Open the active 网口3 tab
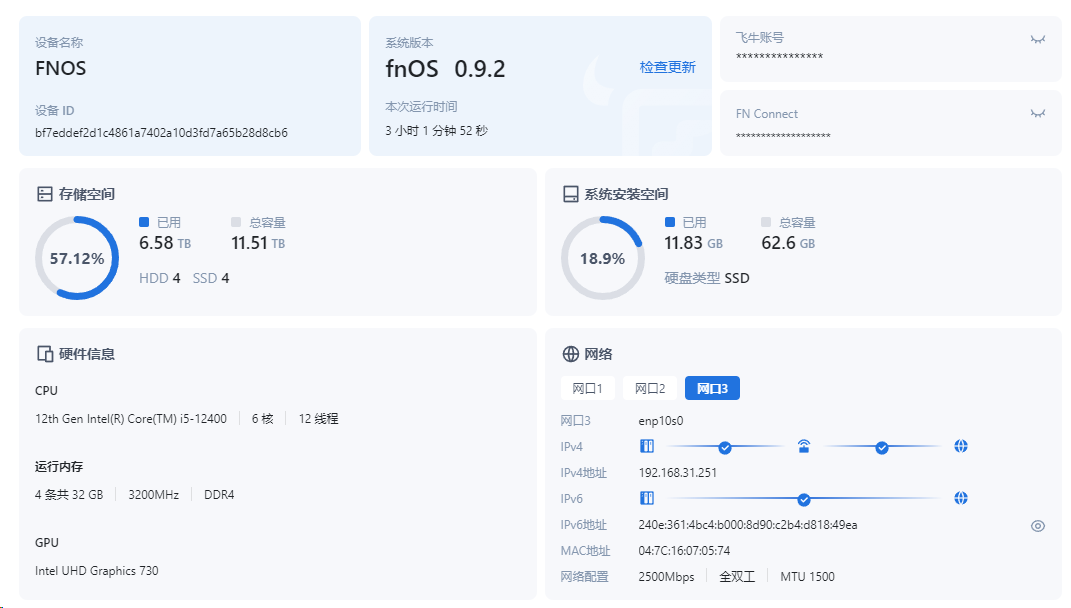The width and height of the screenshot is (1071, 608). point(712,388)
